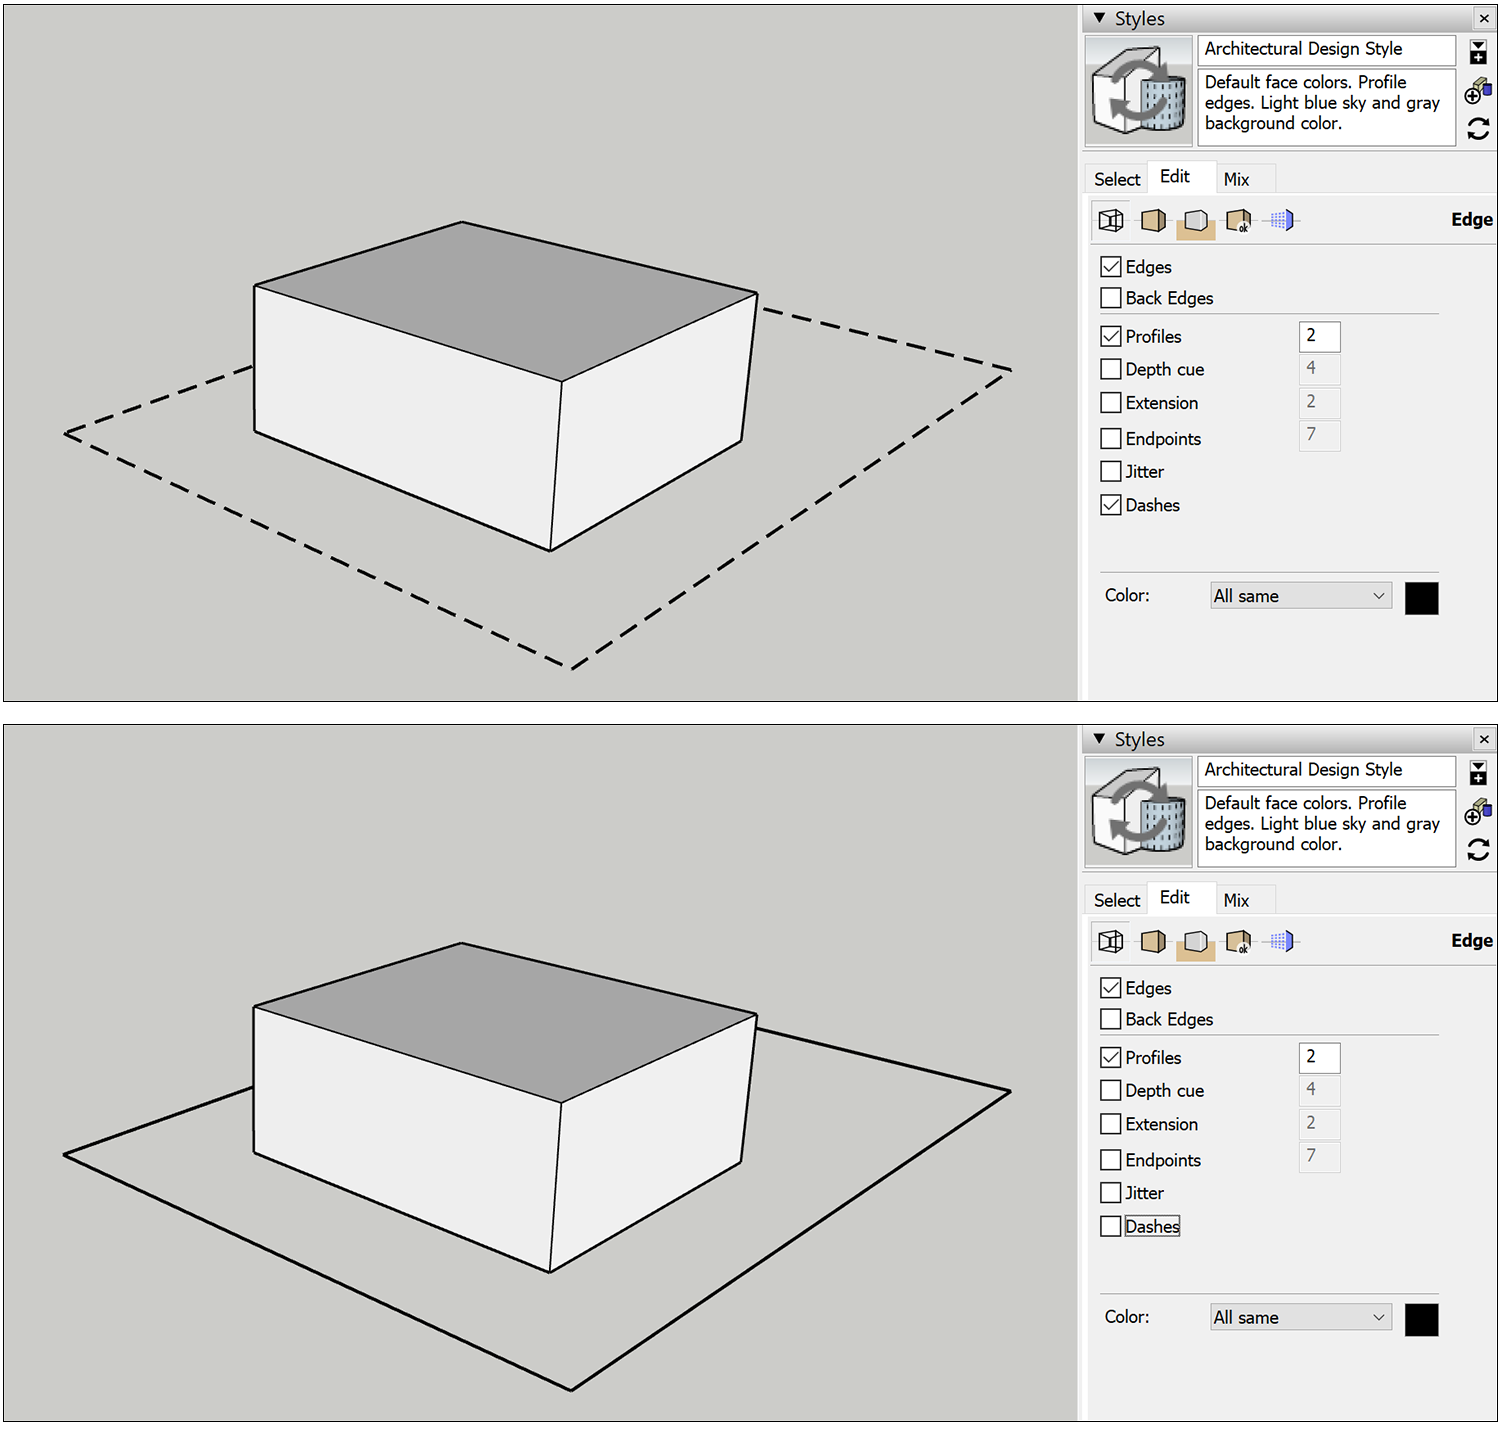Click Profiles width field in lower panel
The height and width of the screenshot is (1430, 1500).
1319,1057
